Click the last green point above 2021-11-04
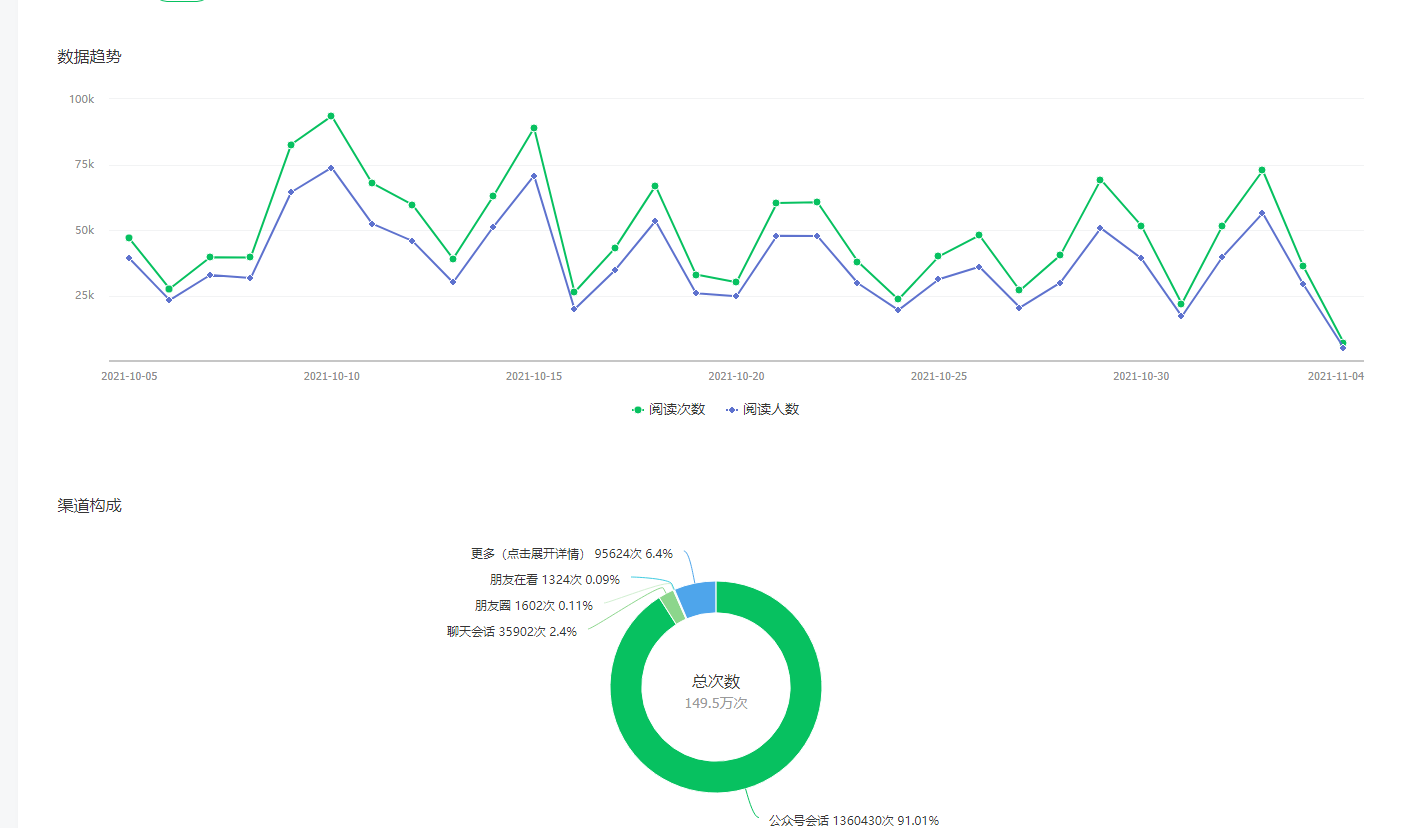The width and height of the screenshot is (1409, 828). point(1343,343)
